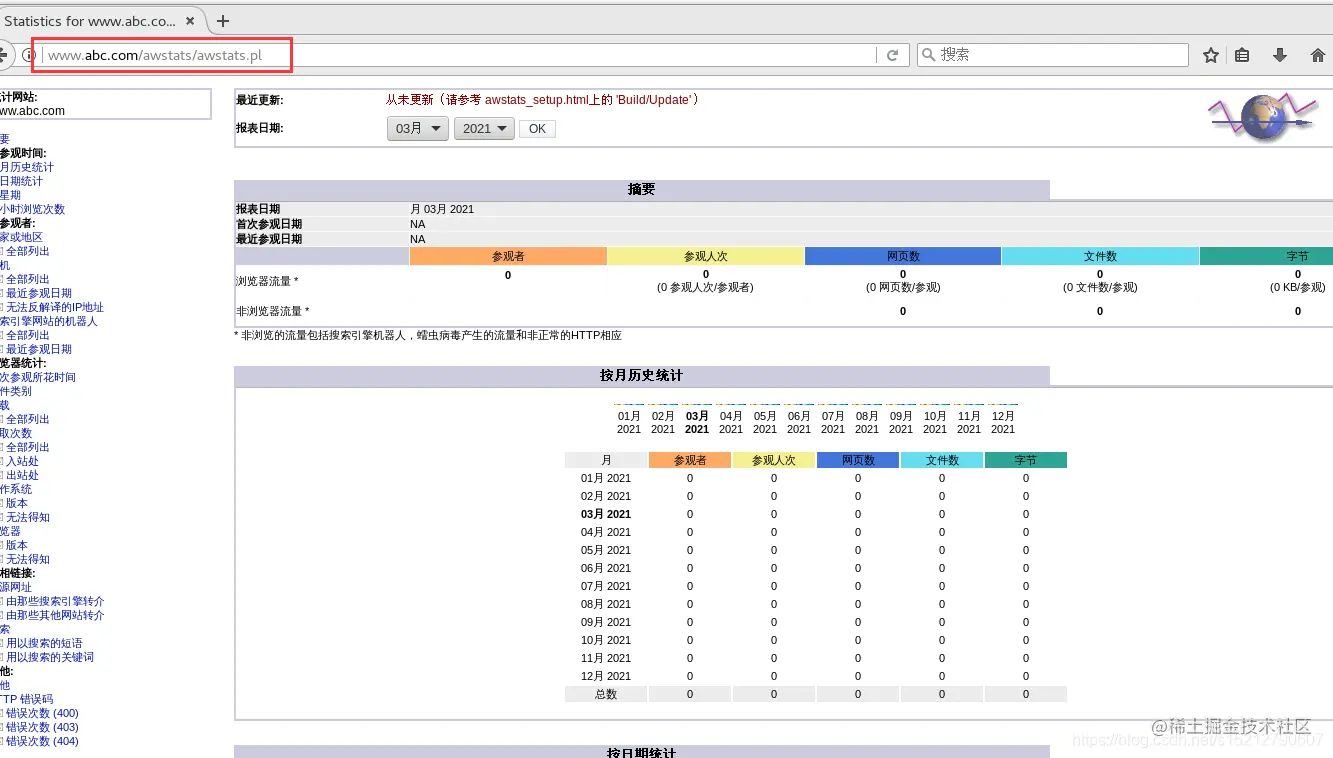Open the 星期 sidebar link
1333x758 pixels.
pyautogui.click(x=10, y=195)
